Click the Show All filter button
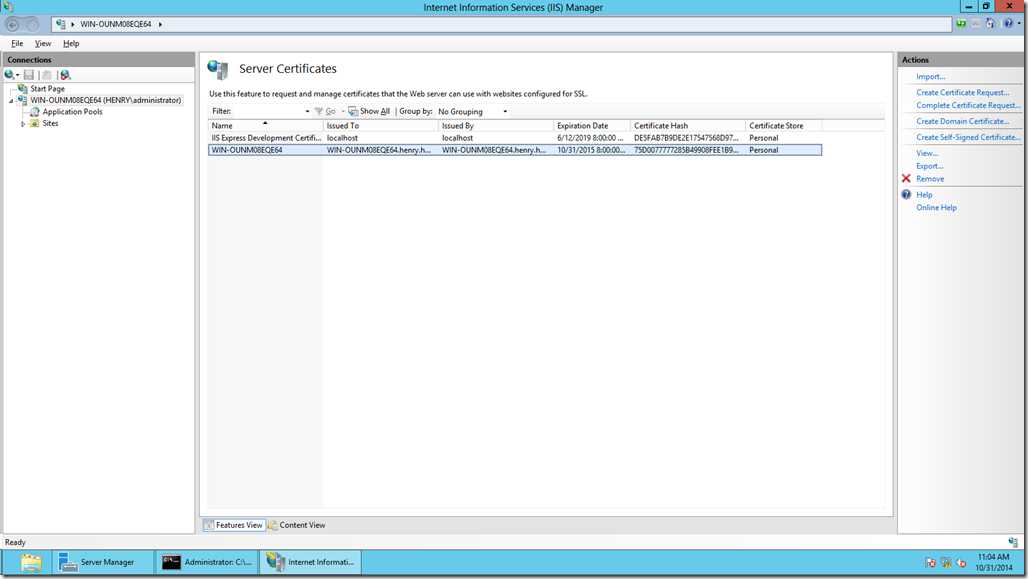This screenshot has width=1028, height=579. [369, 111]
